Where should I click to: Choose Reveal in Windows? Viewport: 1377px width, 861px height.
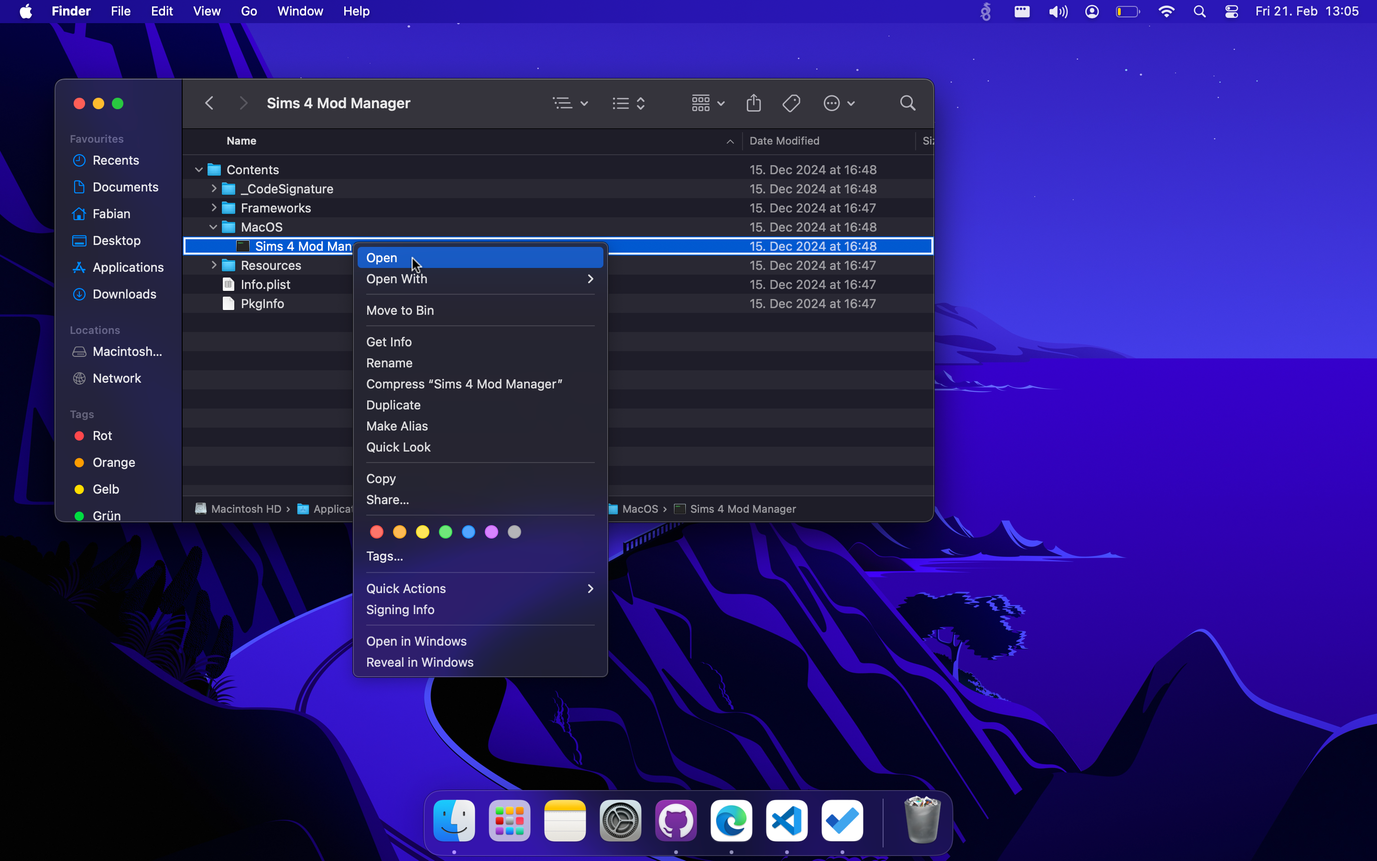pos(480,663)
